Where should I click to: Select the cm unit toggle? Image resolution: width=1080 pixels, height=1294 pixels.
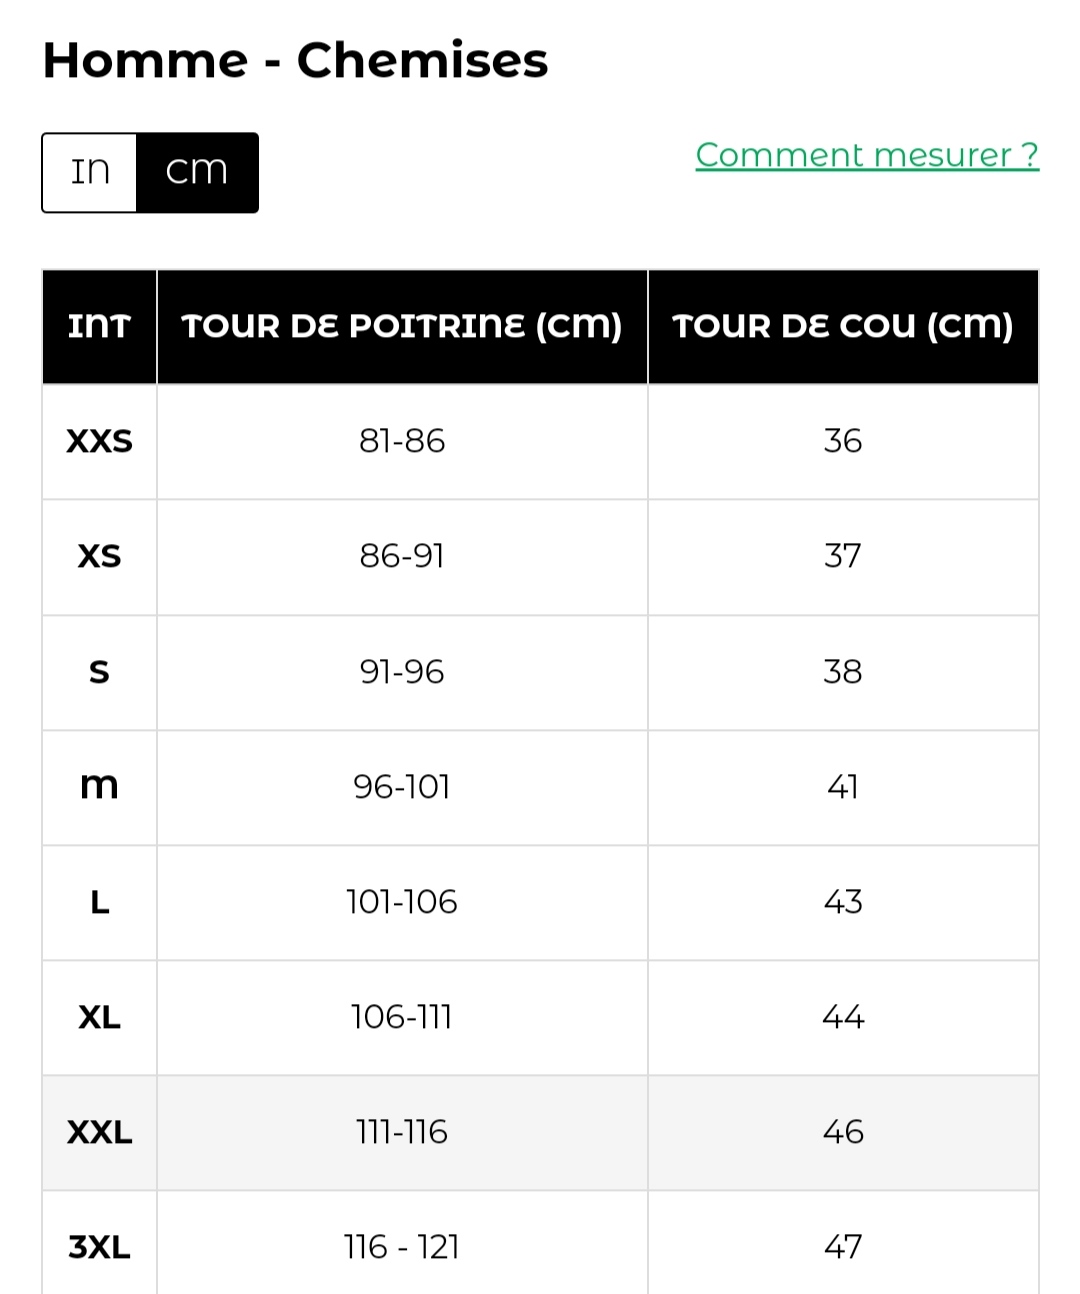[197, 172]
